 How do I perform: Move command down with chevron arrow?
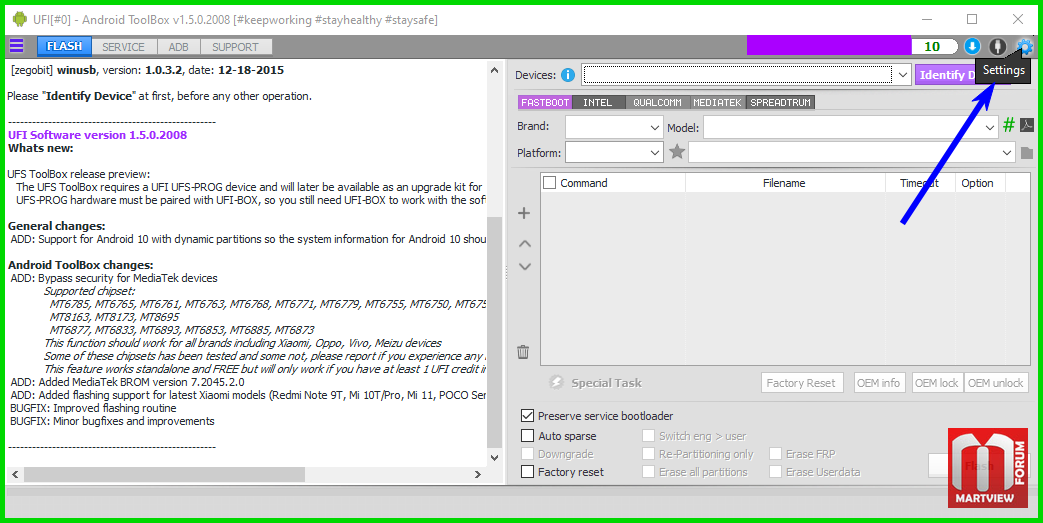(525, 267)
